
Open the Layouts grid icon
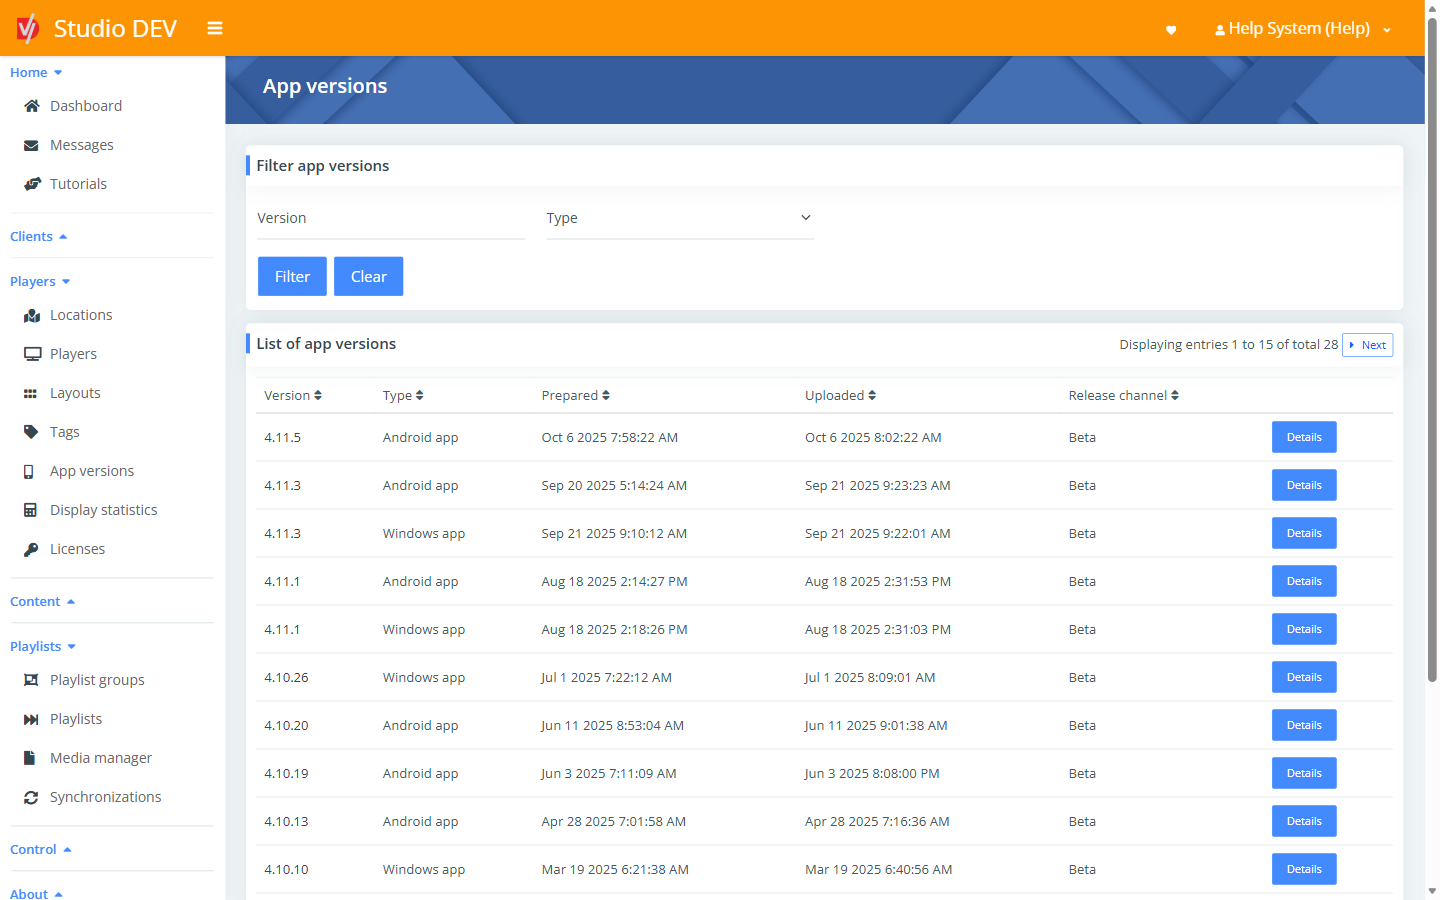coord(31,393)
